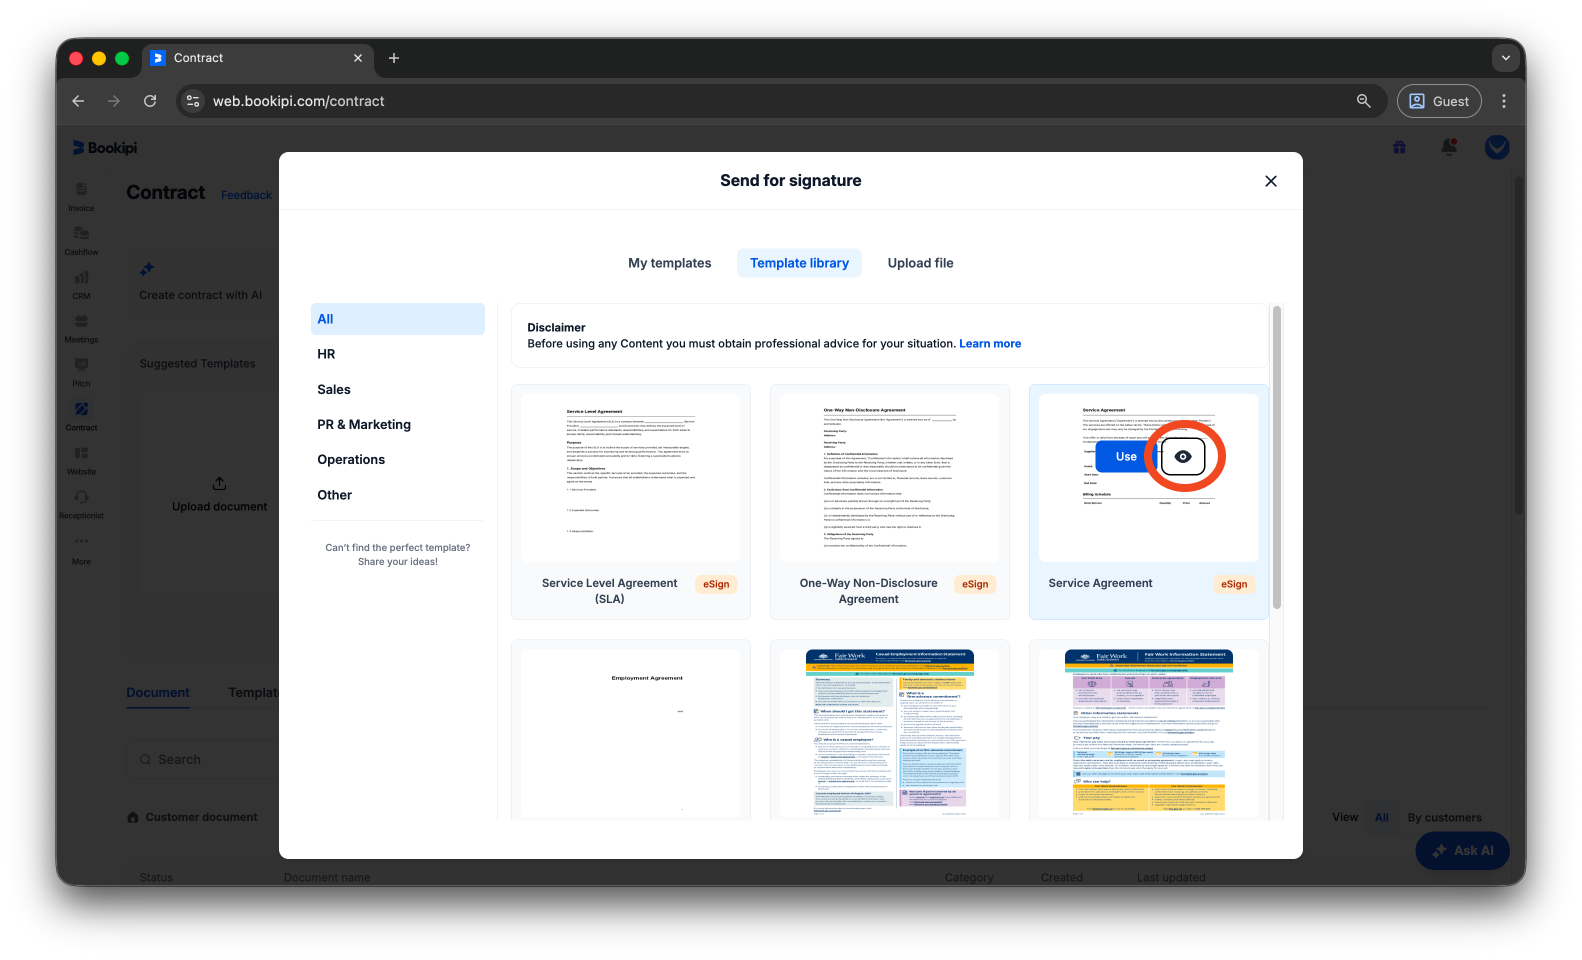The image size is (1582, 960).
Task: Go back in browser
Action: point(78,101)
